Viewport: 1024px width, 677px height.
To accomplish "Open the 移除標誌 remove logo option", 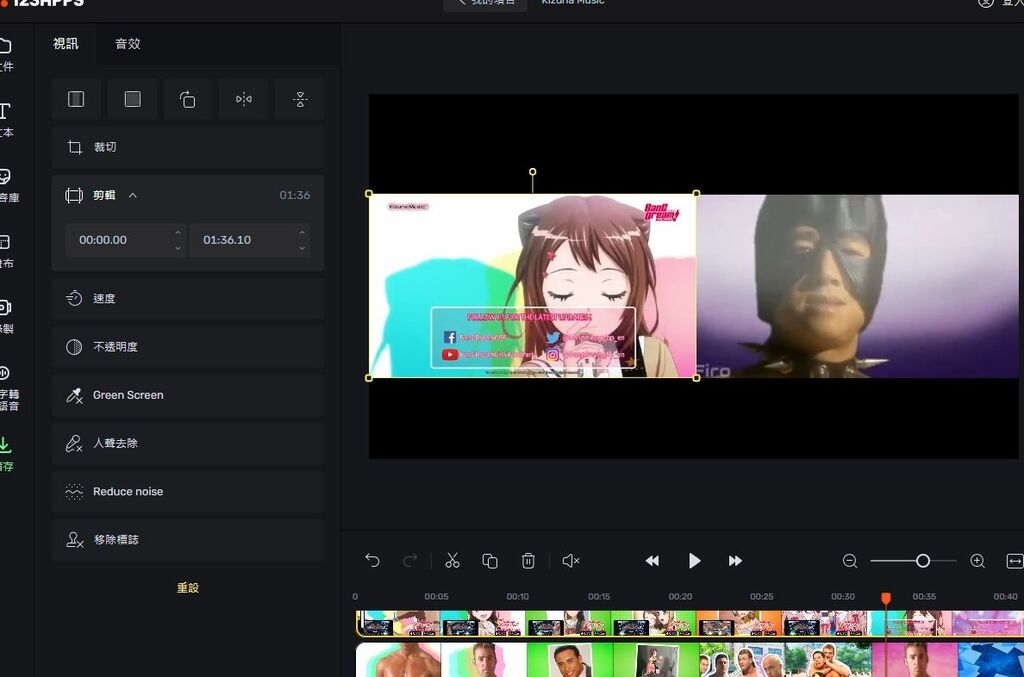I will [188, 540].
